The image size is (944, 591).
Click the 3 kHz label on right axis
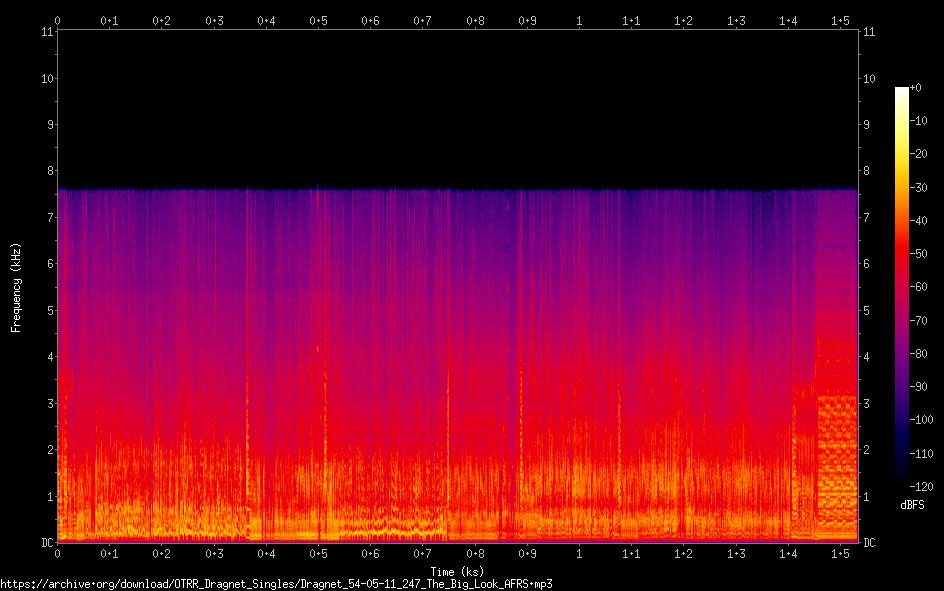click(867, 403)
